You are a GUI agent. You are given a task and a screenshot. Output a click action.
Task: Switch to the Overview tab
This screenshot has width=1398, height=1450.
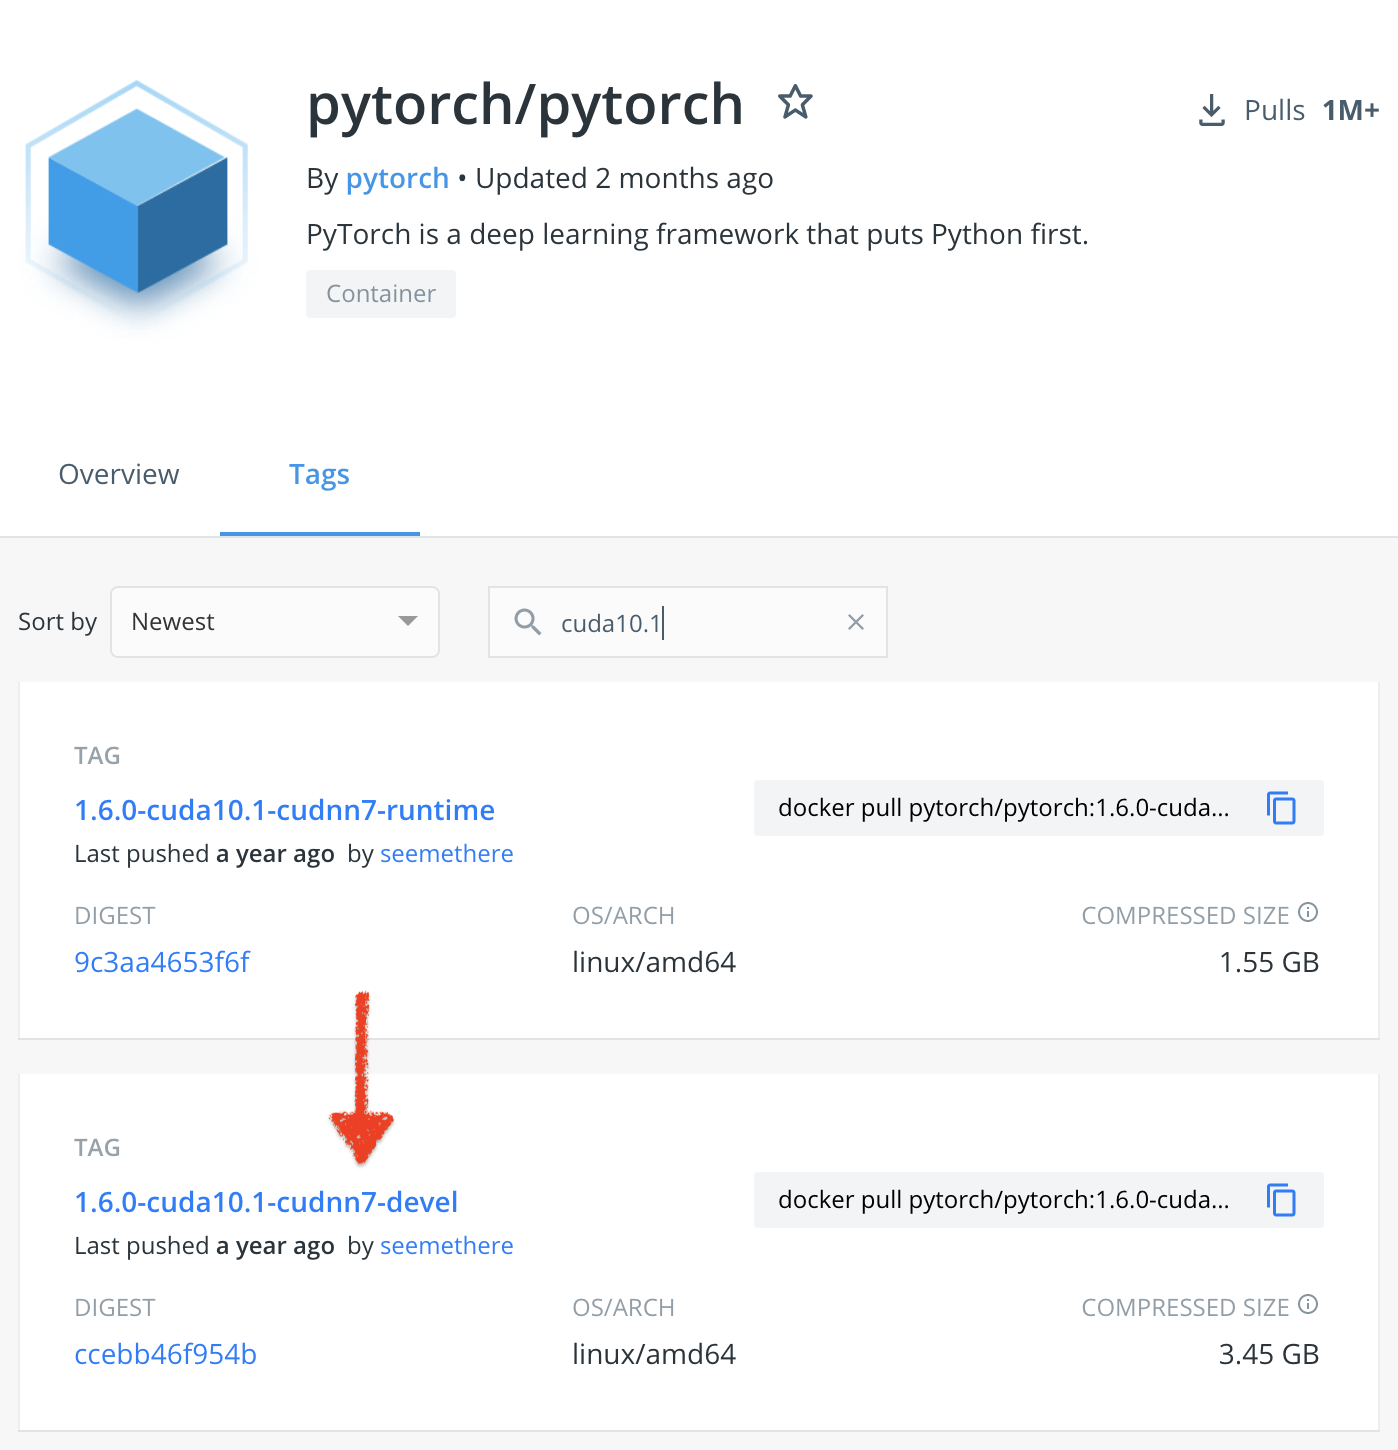tap(119, 474)
